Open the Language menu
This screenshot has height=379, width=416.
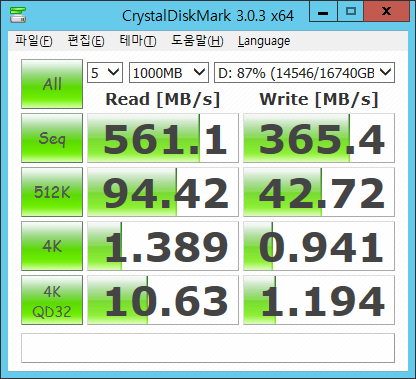click(x=264, y=41)
